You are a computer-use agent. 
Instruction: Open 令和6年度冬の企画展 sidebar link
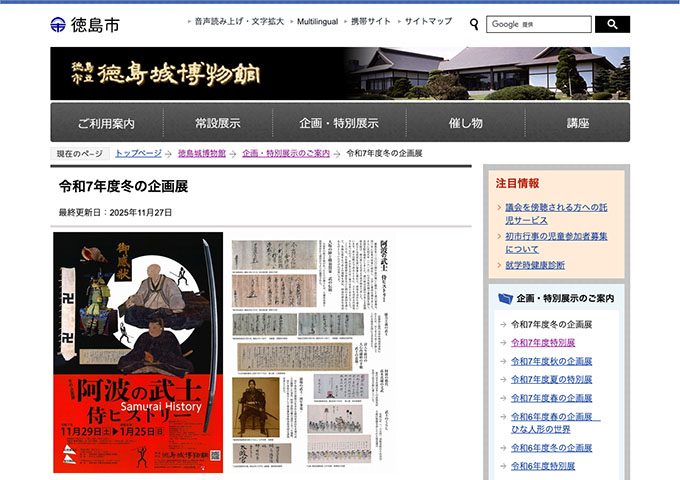click(x=551, y=448)
